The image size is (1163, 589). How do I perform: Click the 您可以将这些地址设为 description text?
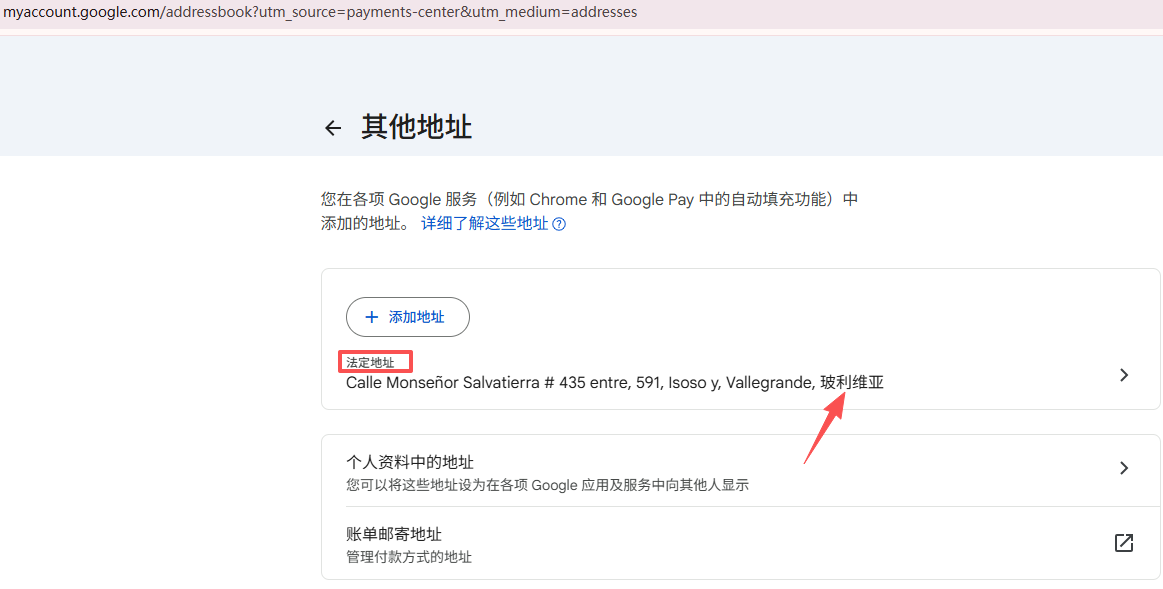547,486
